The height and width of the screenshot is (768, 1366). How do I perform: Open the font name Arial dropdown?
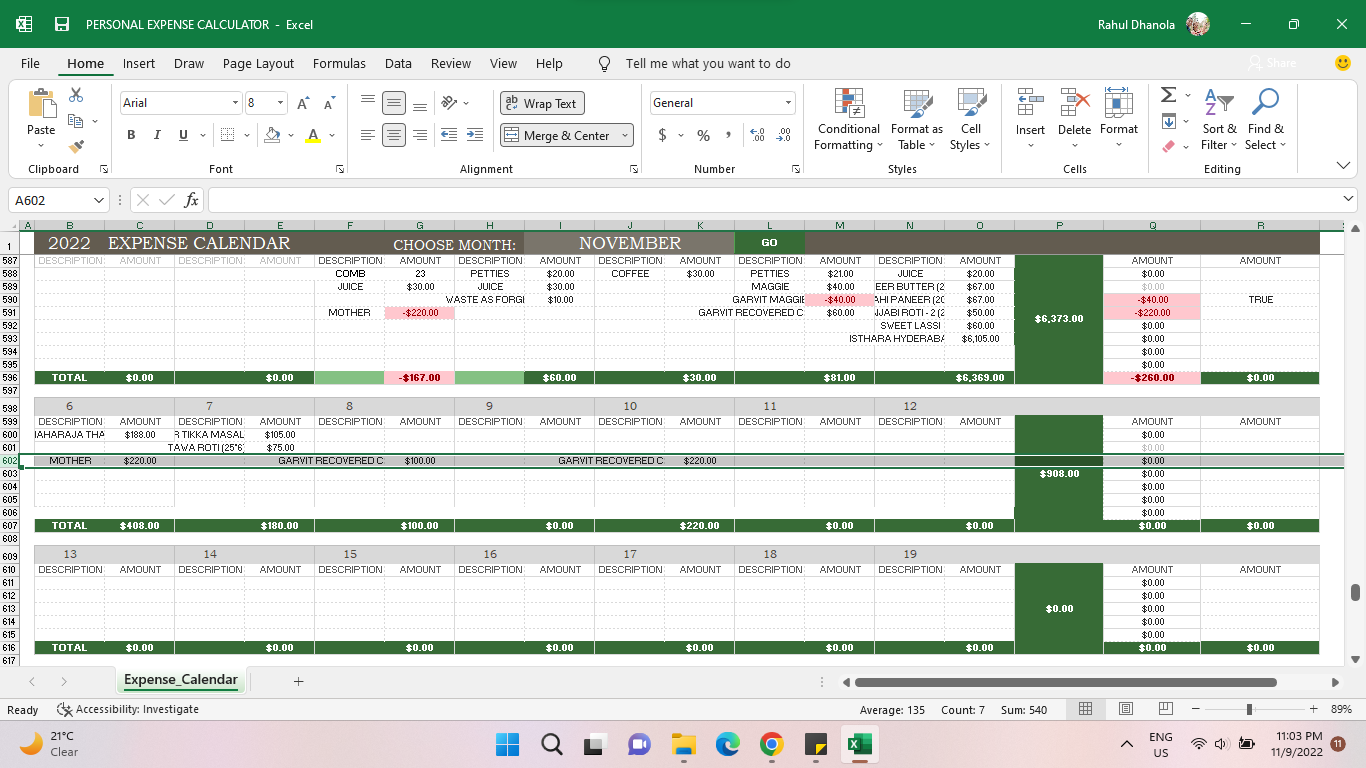(236, 103)
